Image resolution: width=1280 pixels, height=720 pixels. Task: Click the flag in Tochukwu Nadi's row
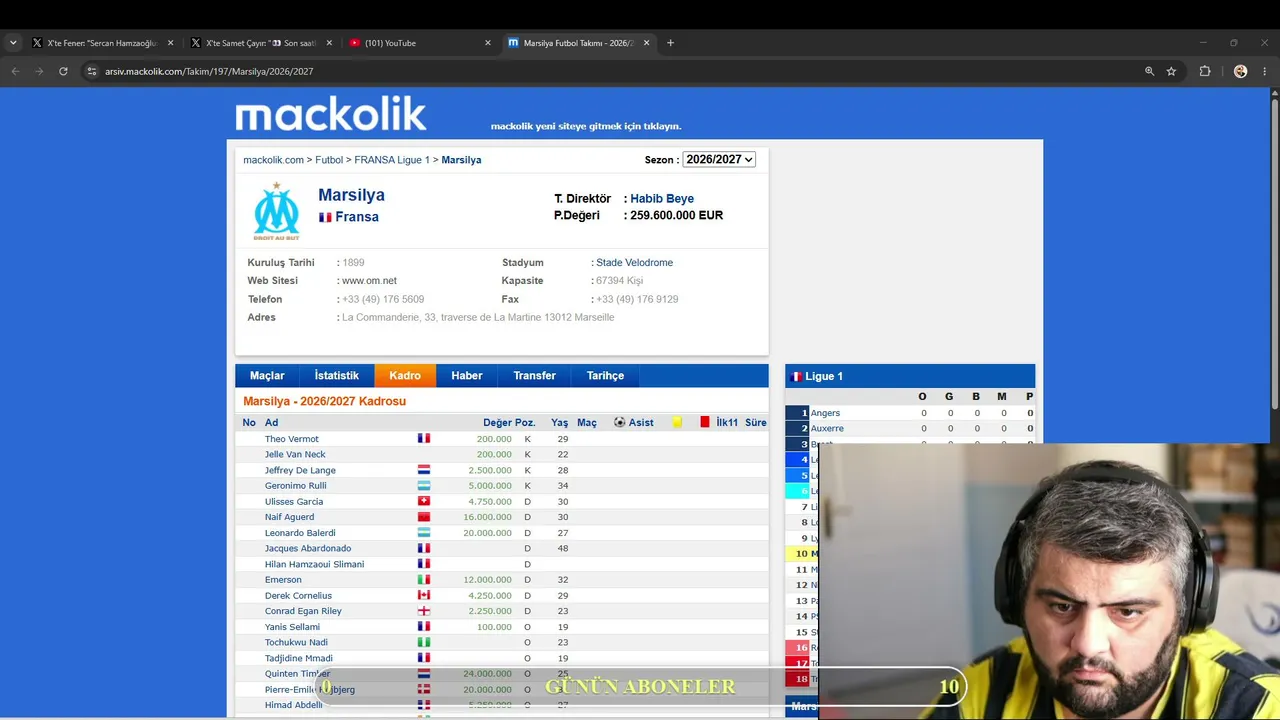pos(424,643)
